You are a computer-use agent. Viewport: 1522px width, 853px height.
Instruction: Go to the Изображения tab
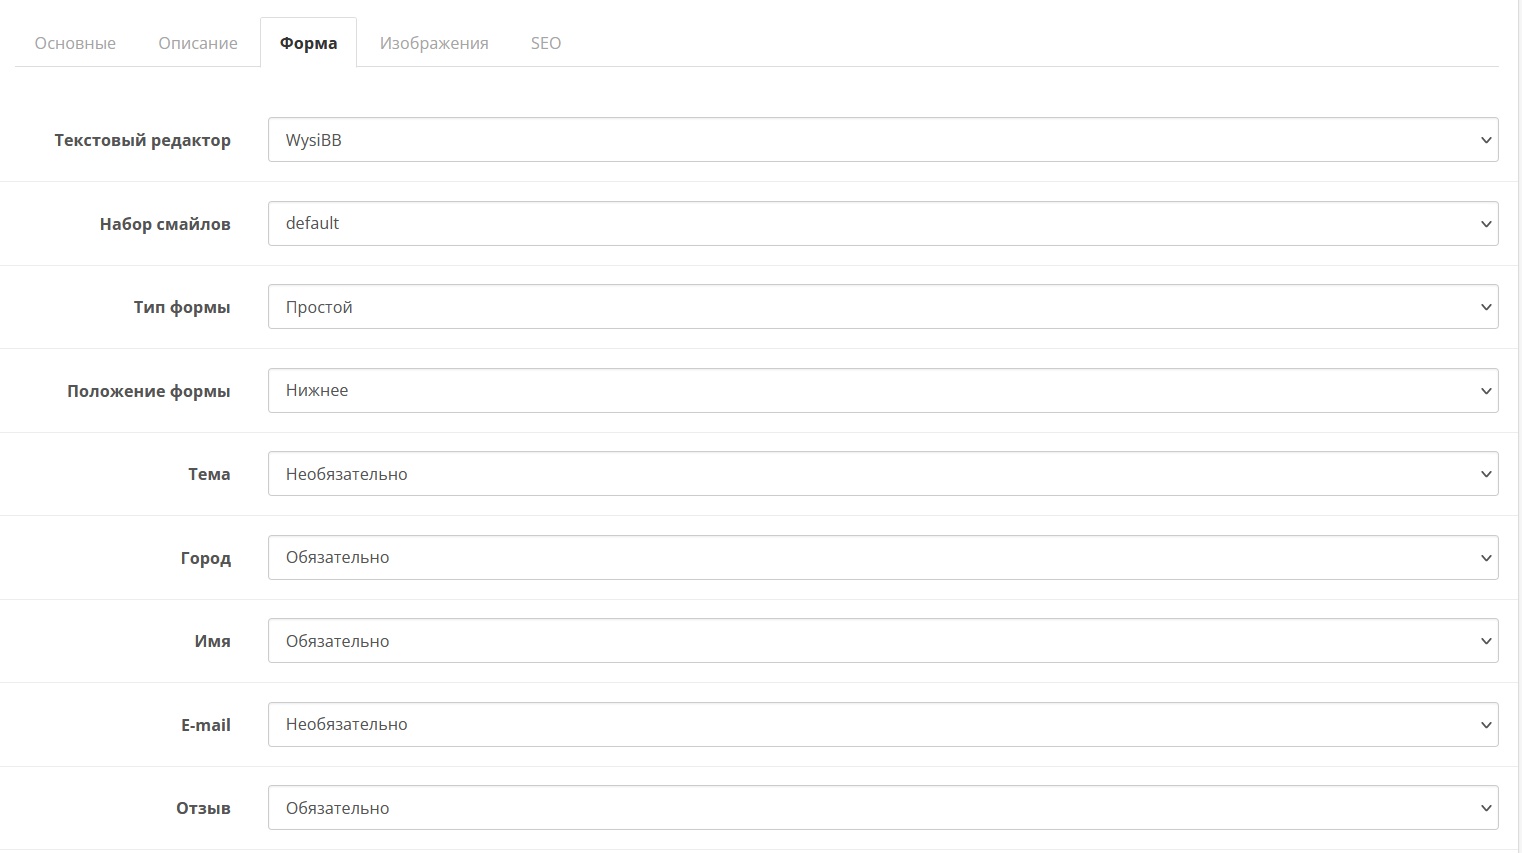point(434,43)
